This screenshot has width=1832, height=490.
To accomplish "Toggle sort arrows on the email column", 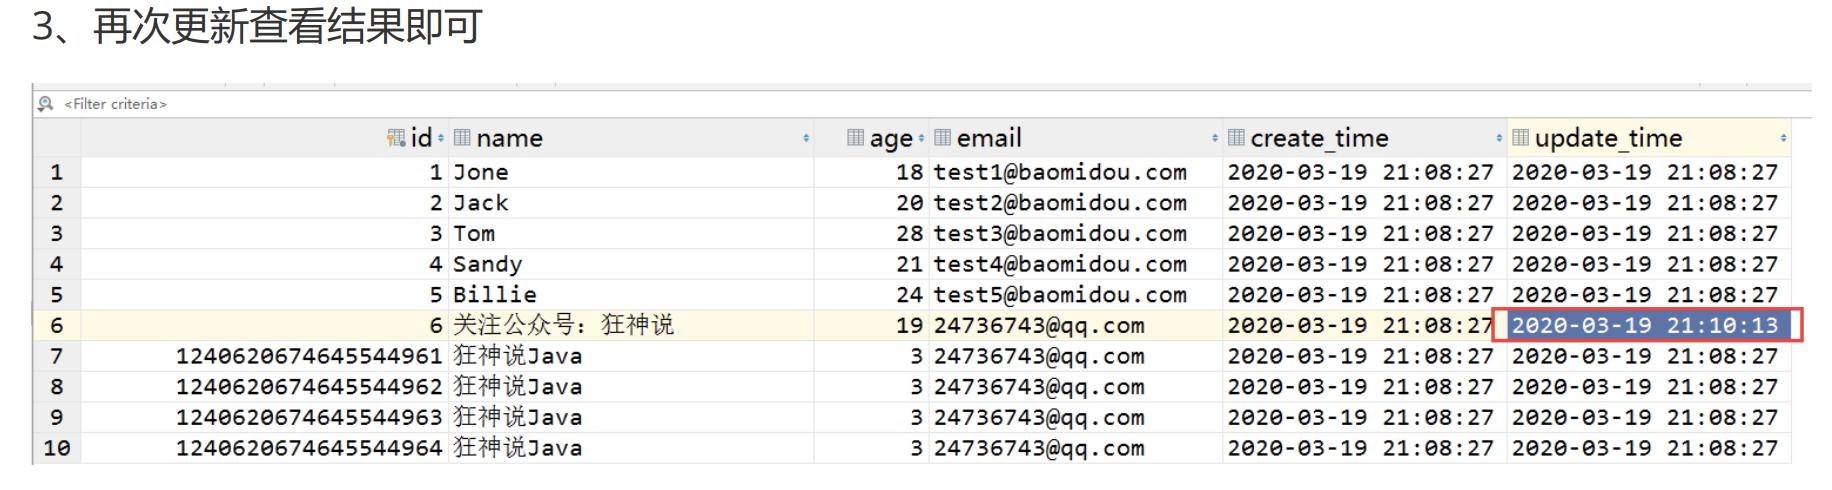I will point(1215,138).
